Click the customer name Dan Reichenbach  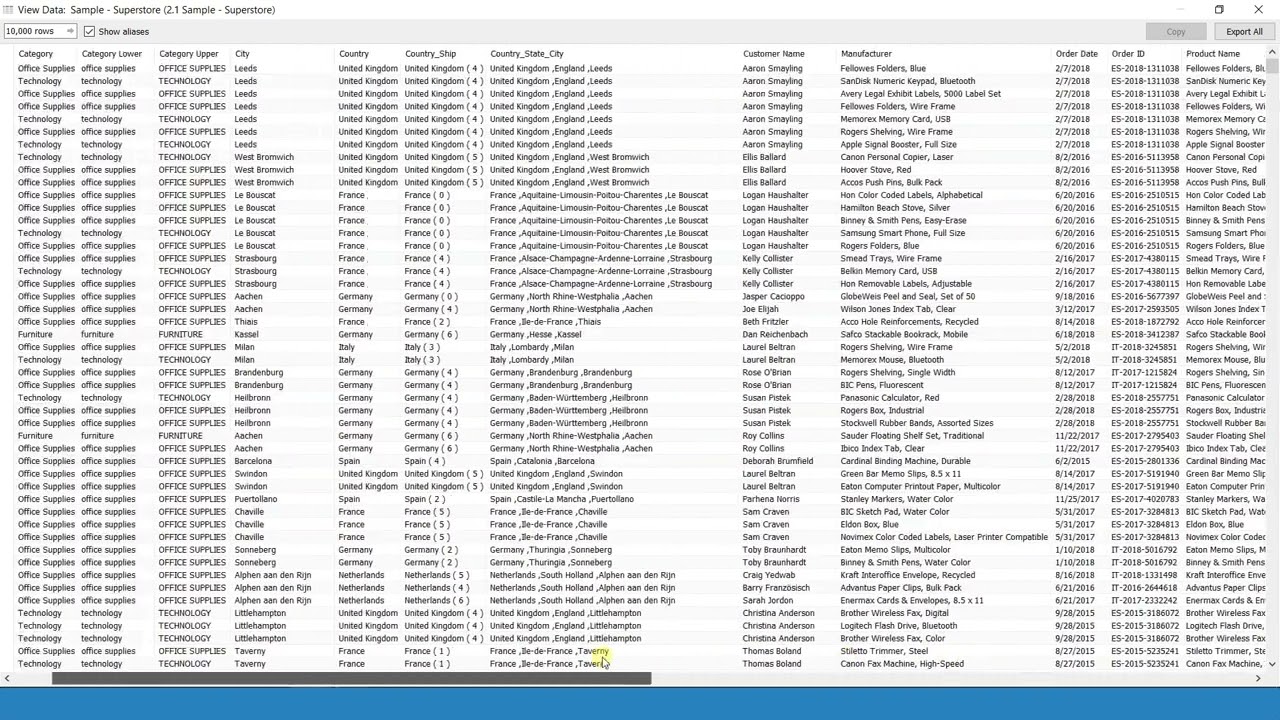(775, 335)
